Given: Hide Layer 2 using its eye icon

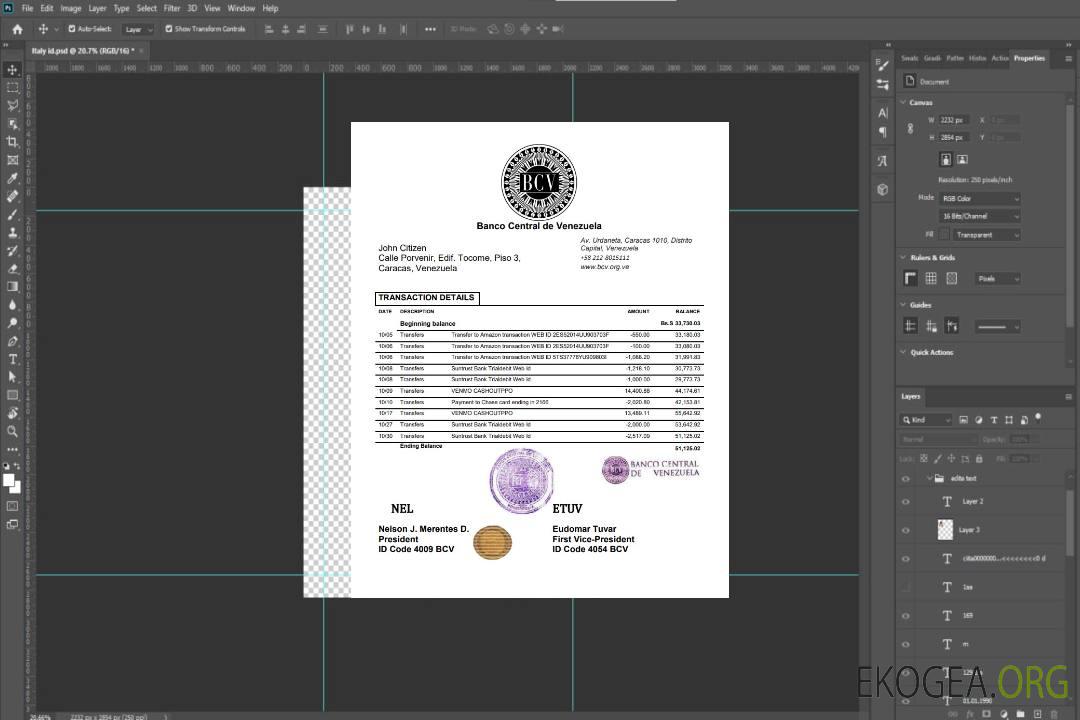Looking at the screenshot, I should tap(906, 502).
